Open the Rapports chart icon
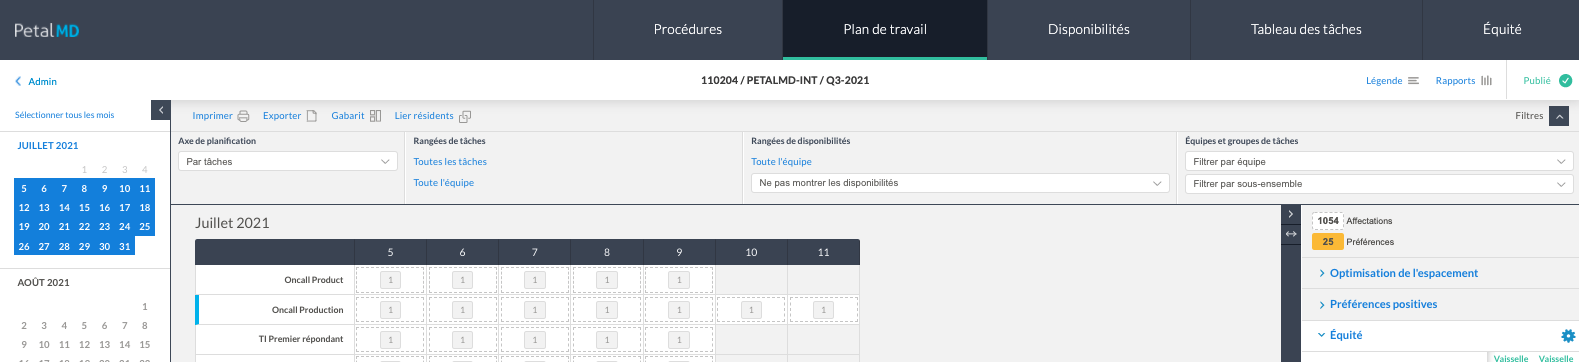This screenshot has width=1579, height=362. point(1487,81)
